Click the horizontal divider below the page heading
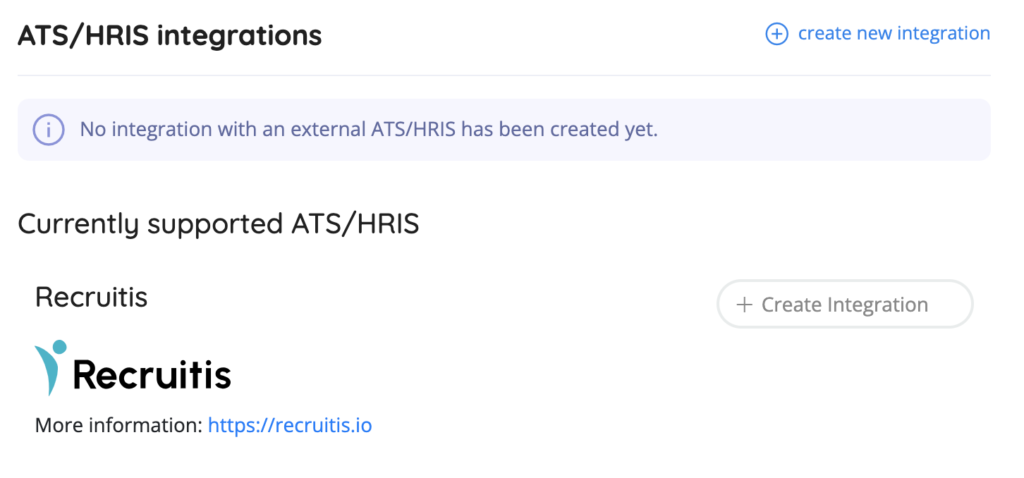 click(x=504, y=75)
